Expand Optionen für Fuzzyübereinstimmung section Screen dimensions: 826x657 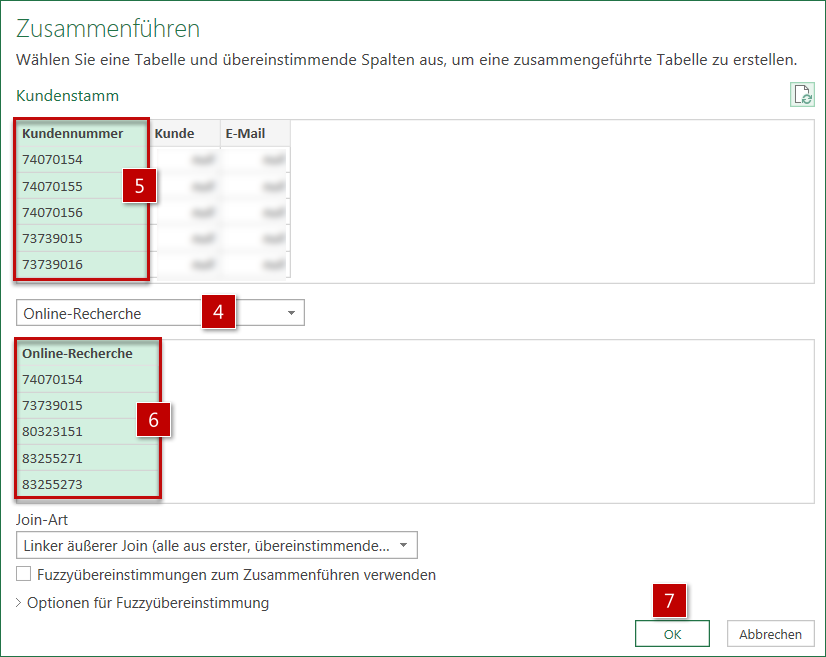coord(142,603)
